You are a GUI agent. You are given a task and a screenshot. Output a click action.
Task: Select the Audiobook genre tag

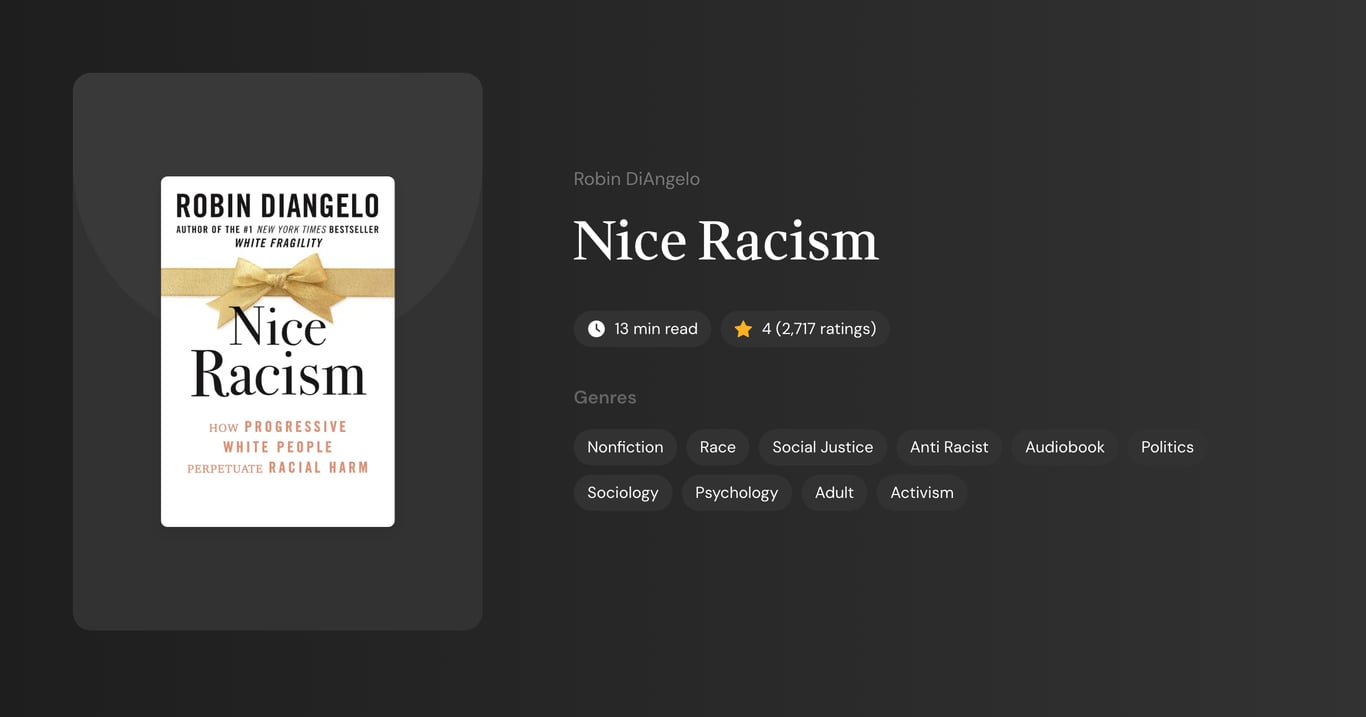coord(1064,447)
